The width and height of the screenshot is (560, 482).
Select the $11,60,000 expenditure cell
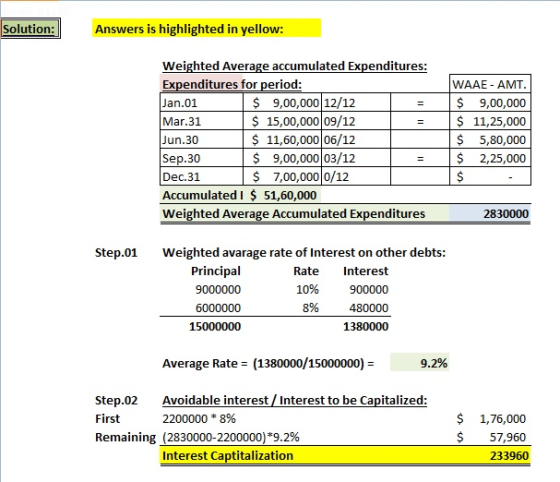tap(282, 140)
